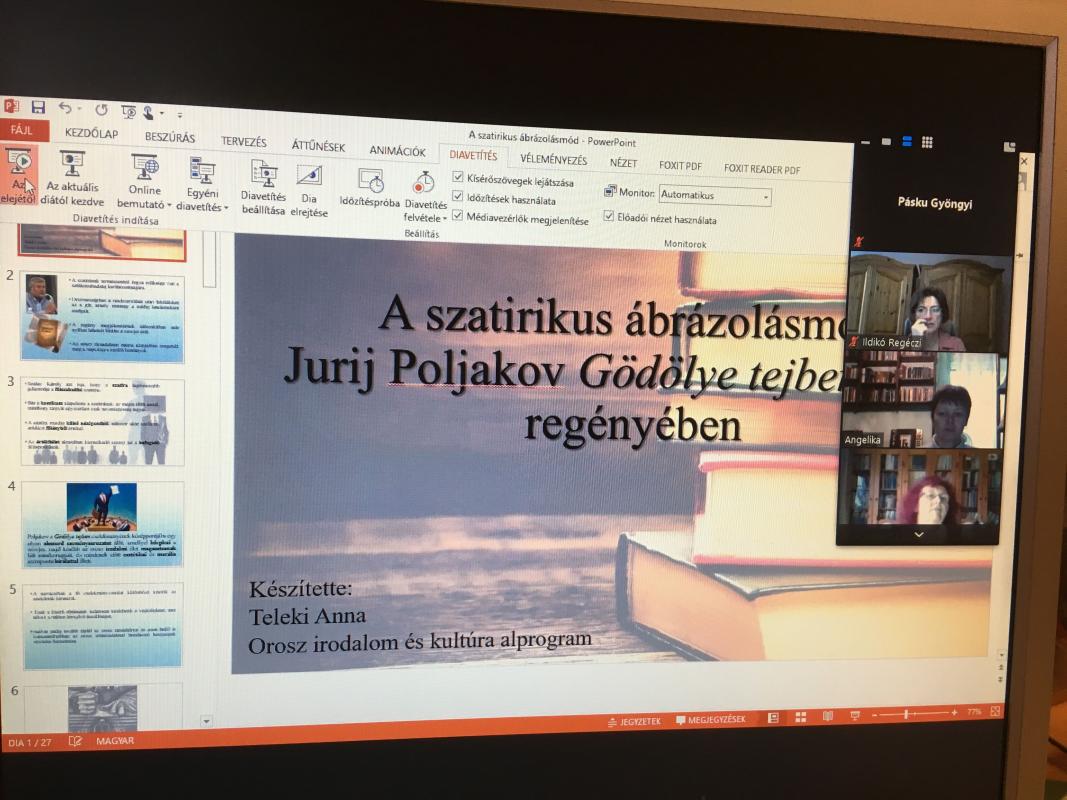
Task: Click the Save icon in quick access toolbar
Action: click(x=38, y=107)
